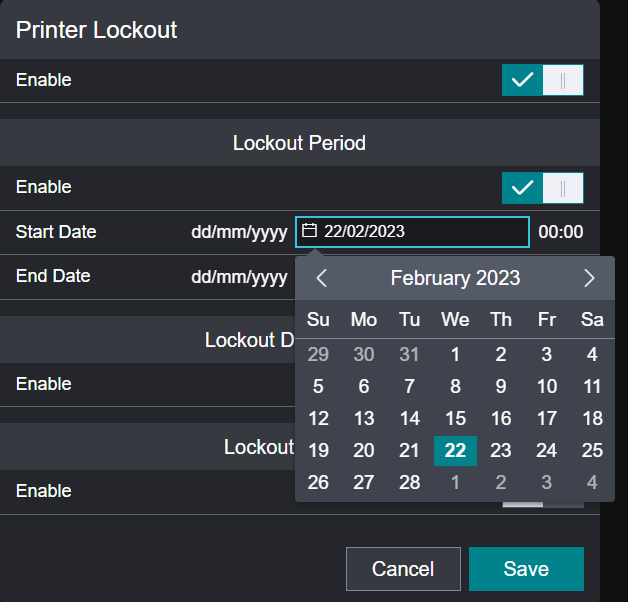Image resolution: width=628 pixels, height=602 pixels.
Task: Cancel the printer lockout dialog
Action: click(x=403, y=569)
